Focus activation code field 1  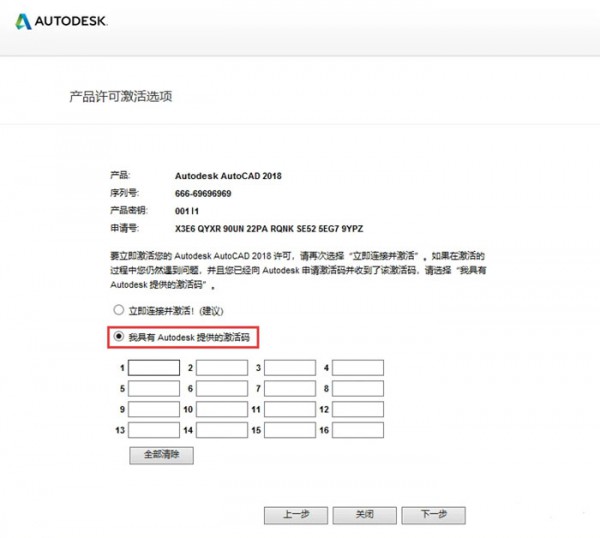(x=154, y=368)
